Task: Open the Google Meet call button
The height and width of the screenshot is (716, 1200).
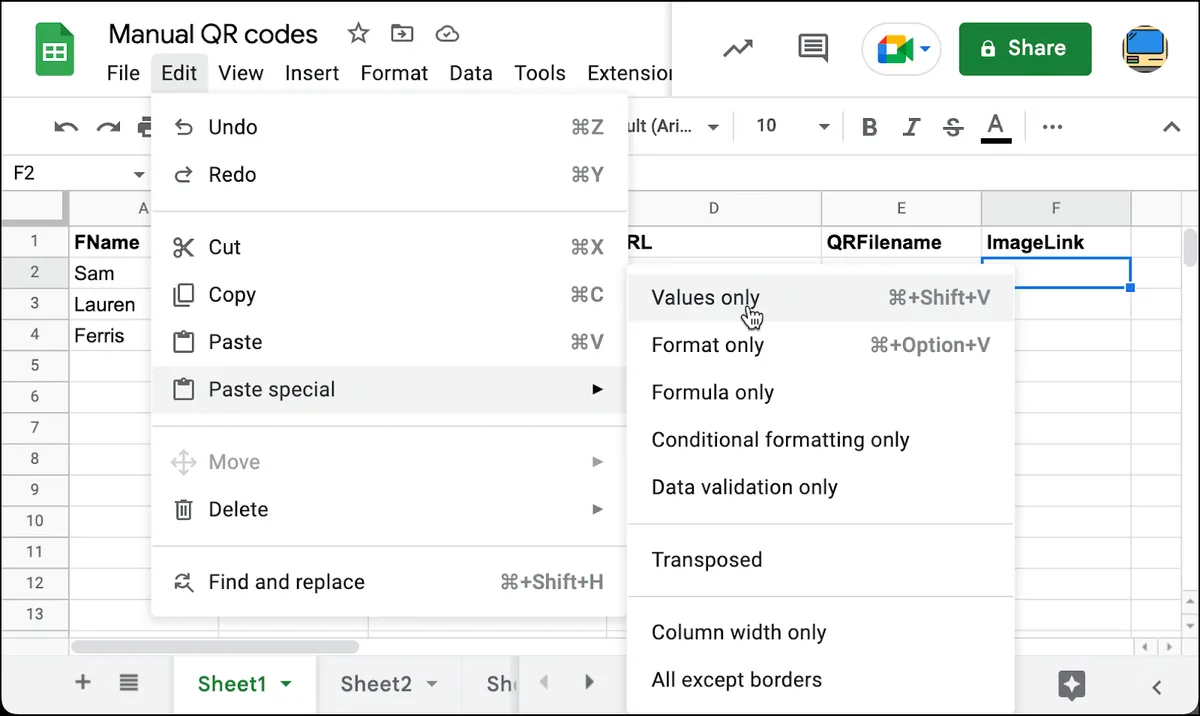Action: pyautogui.click(x=901, y=49)
